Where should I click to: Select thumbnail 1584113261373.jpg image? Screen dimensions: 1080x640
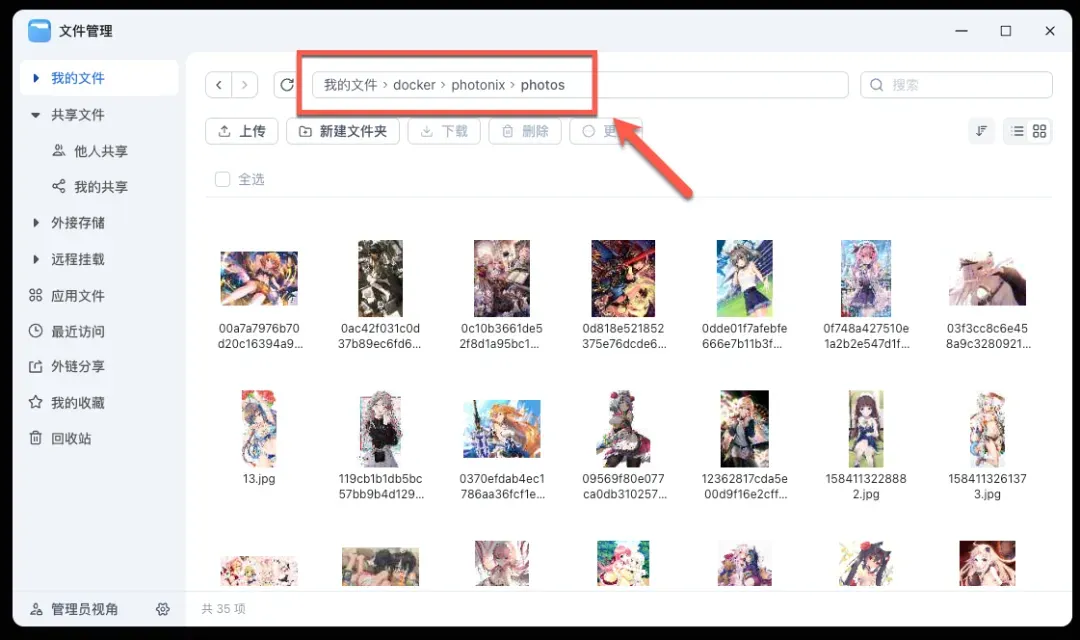(987, 429)
